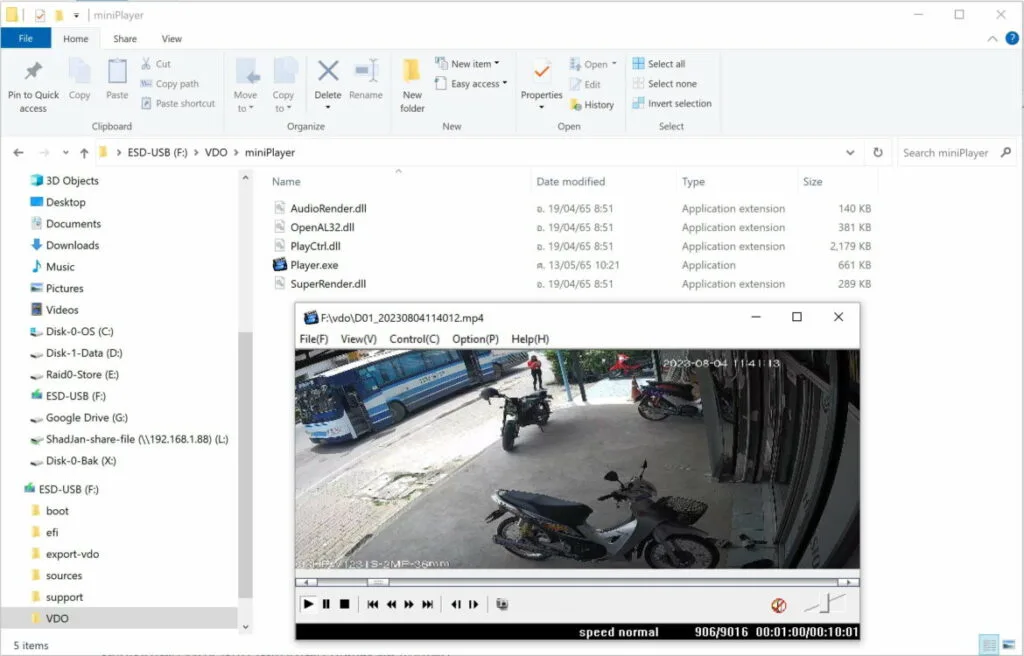Expand the Properties dropdown arrow
Viewport: 1024px width, 656px height.
point(541,105)
